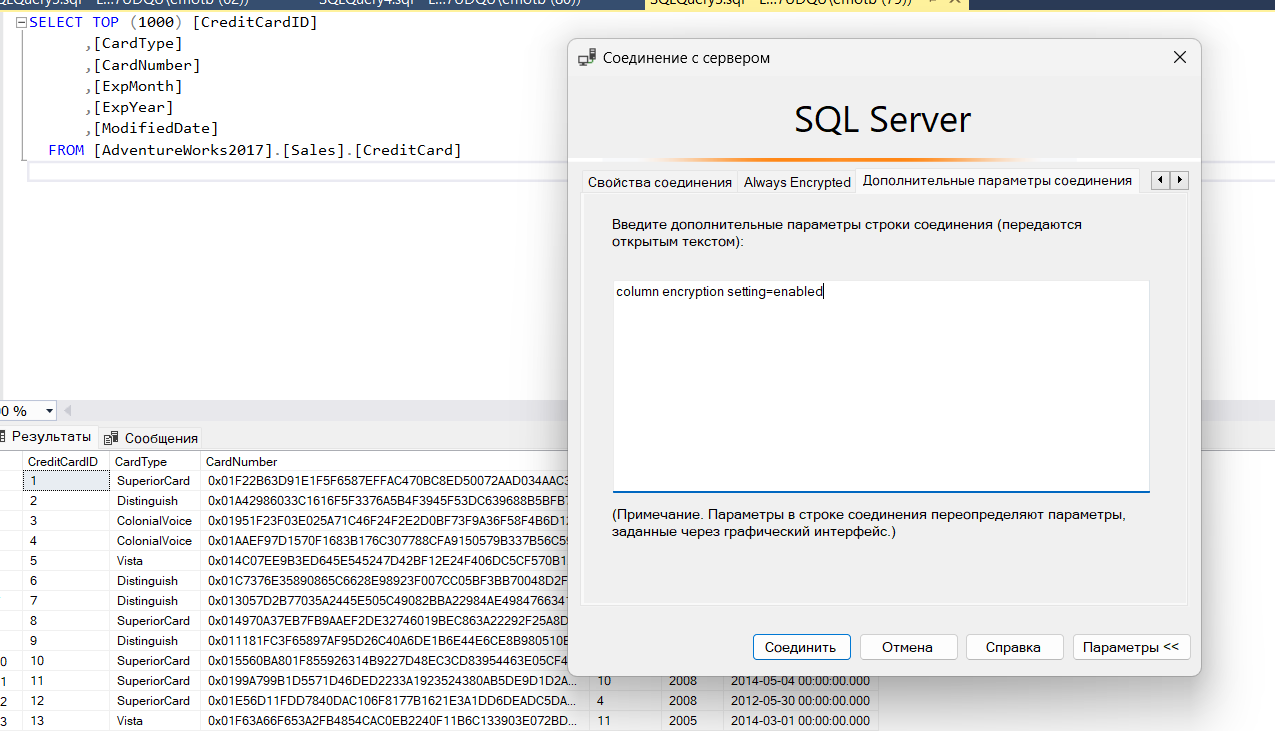Click [ExpMonth] in the SQL query text
The height and width of the screenshot is (731, 1275).
(x=138, y=86)
